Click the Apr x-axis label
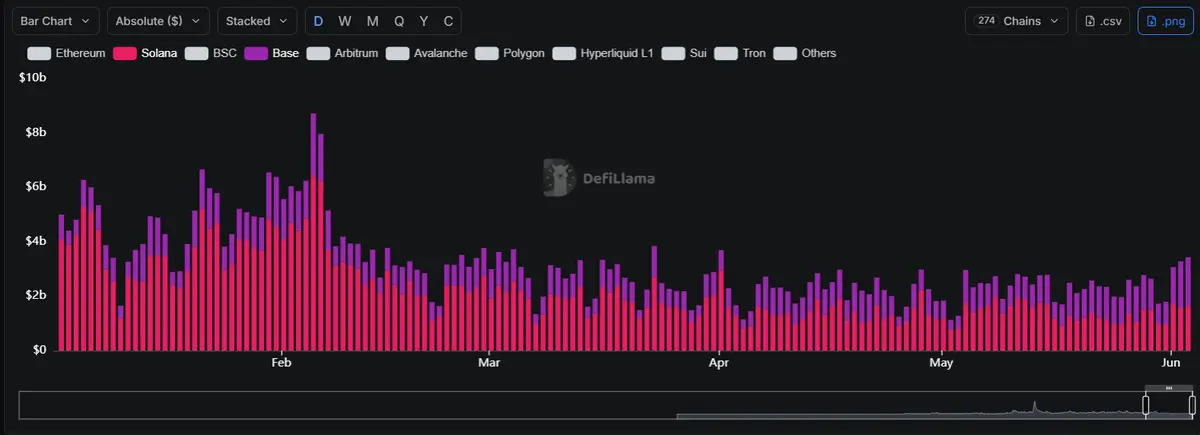Image resolution: width=1200 pixels, height=435 pixels. point(718,362)
